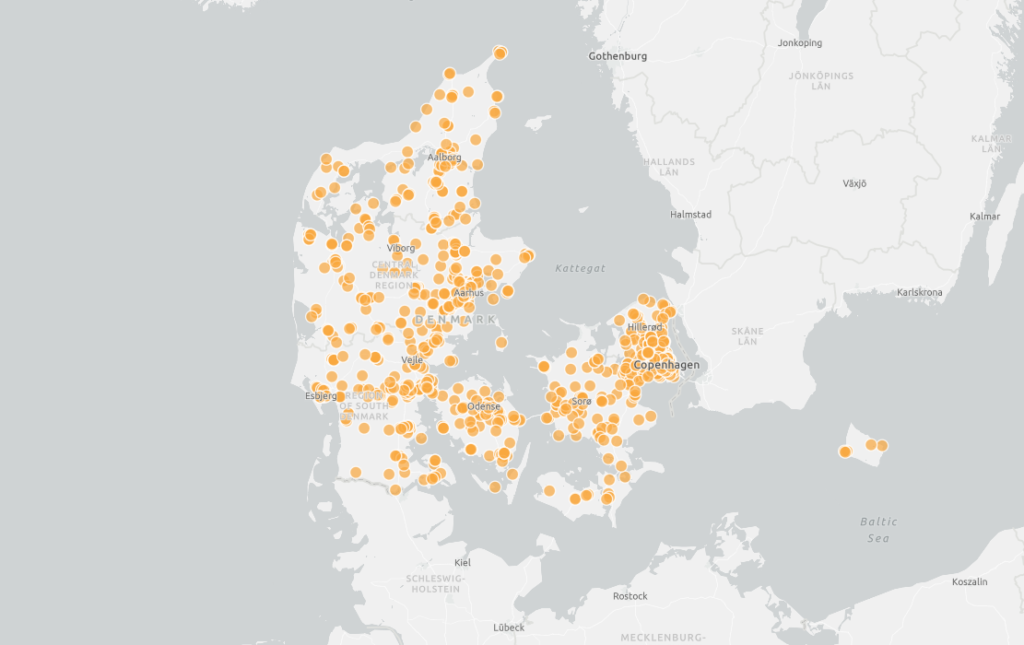
Task: Select the Rostock city label
Action: (x=630, y=596)
